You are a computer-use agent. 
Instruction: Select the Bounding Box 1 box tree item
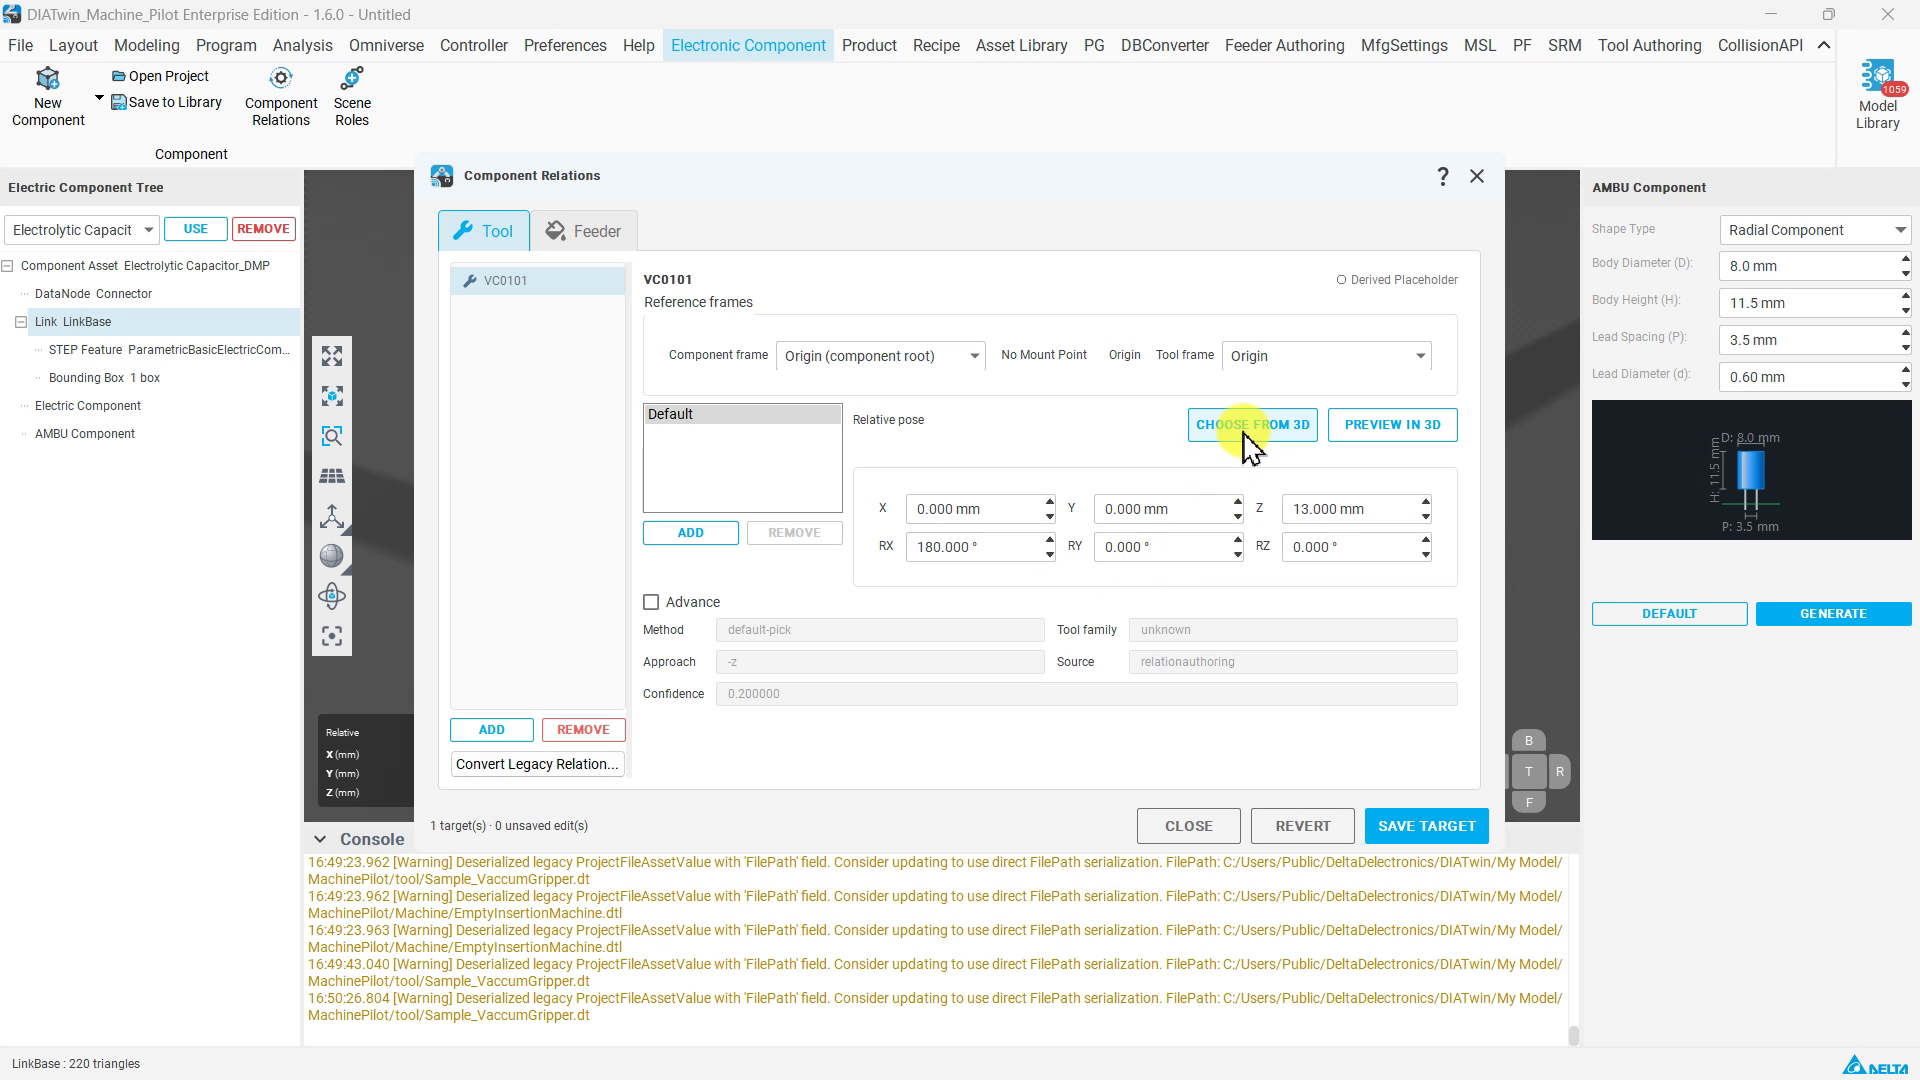click(104, 378)
